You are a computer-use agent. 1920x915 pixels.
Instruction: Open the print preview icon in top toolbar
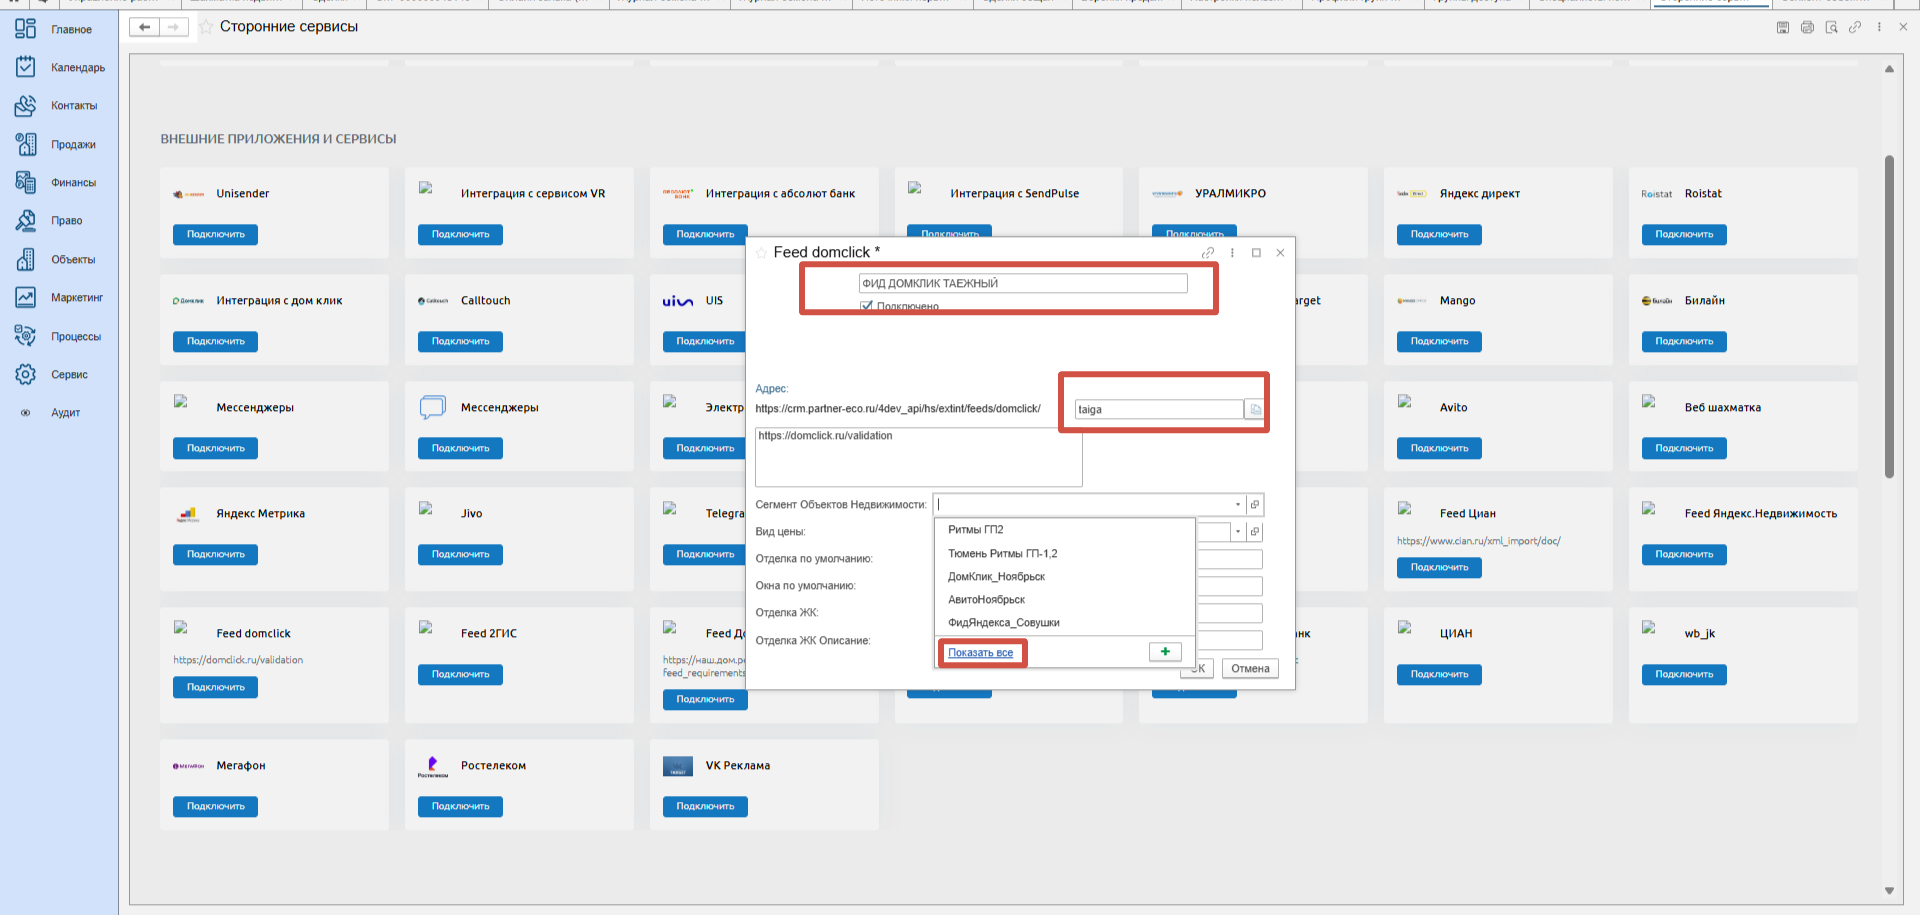pos(1831,27)
